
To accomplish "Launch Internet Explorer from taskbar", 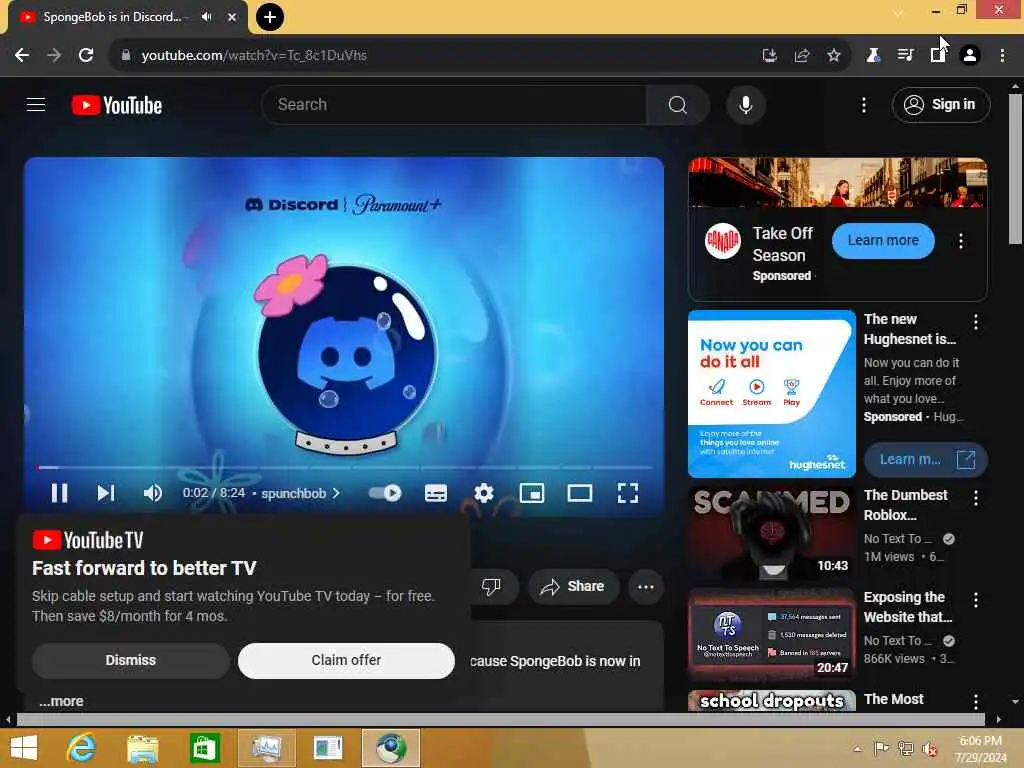I will [82, 748].
